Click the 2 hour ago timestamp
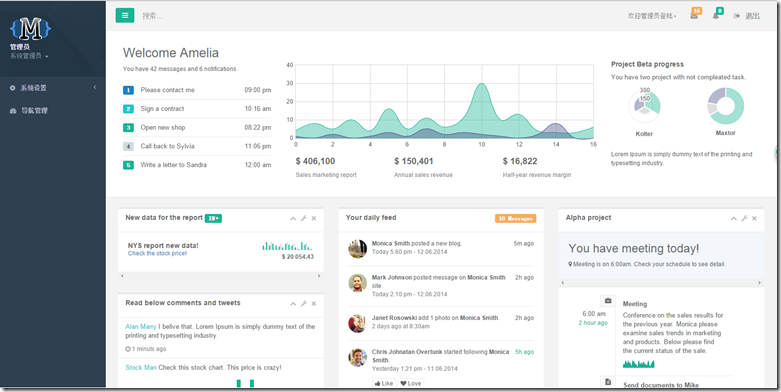 tap(593, 323)
